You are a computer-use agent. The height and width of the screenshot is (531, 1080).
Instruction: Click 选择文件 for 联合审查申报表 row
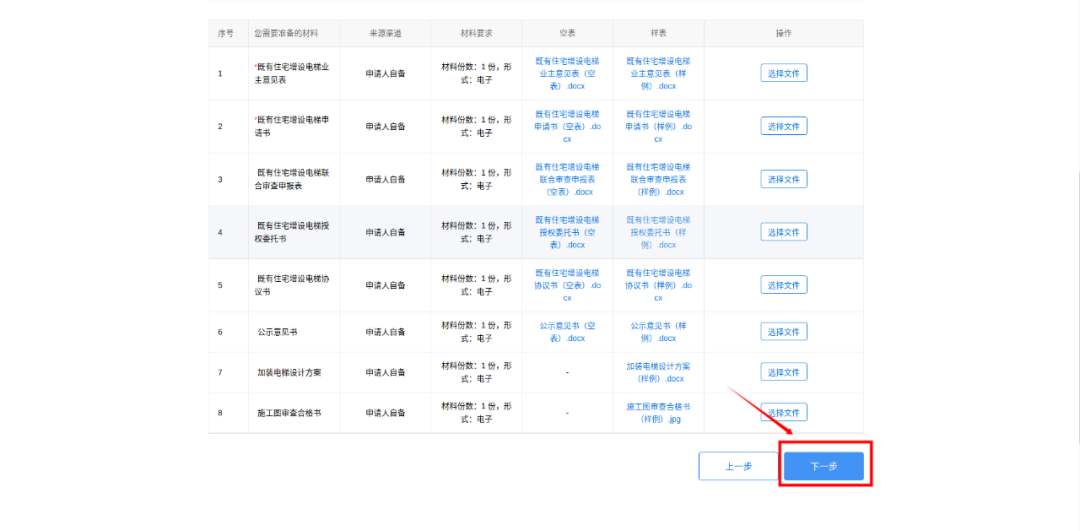pyautogui.click(x=783, y=179)
